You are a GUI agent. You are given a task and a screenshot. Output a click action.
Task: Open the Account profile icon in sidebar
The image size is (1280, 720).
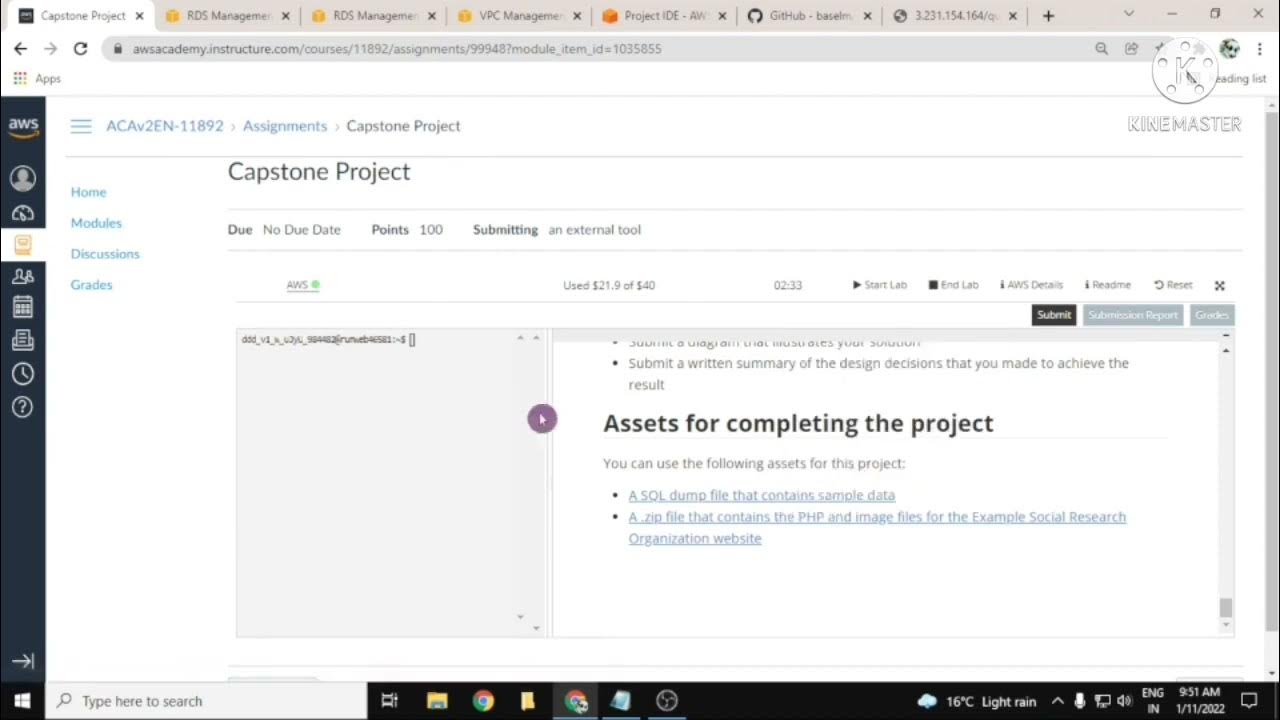pos(23,178)
